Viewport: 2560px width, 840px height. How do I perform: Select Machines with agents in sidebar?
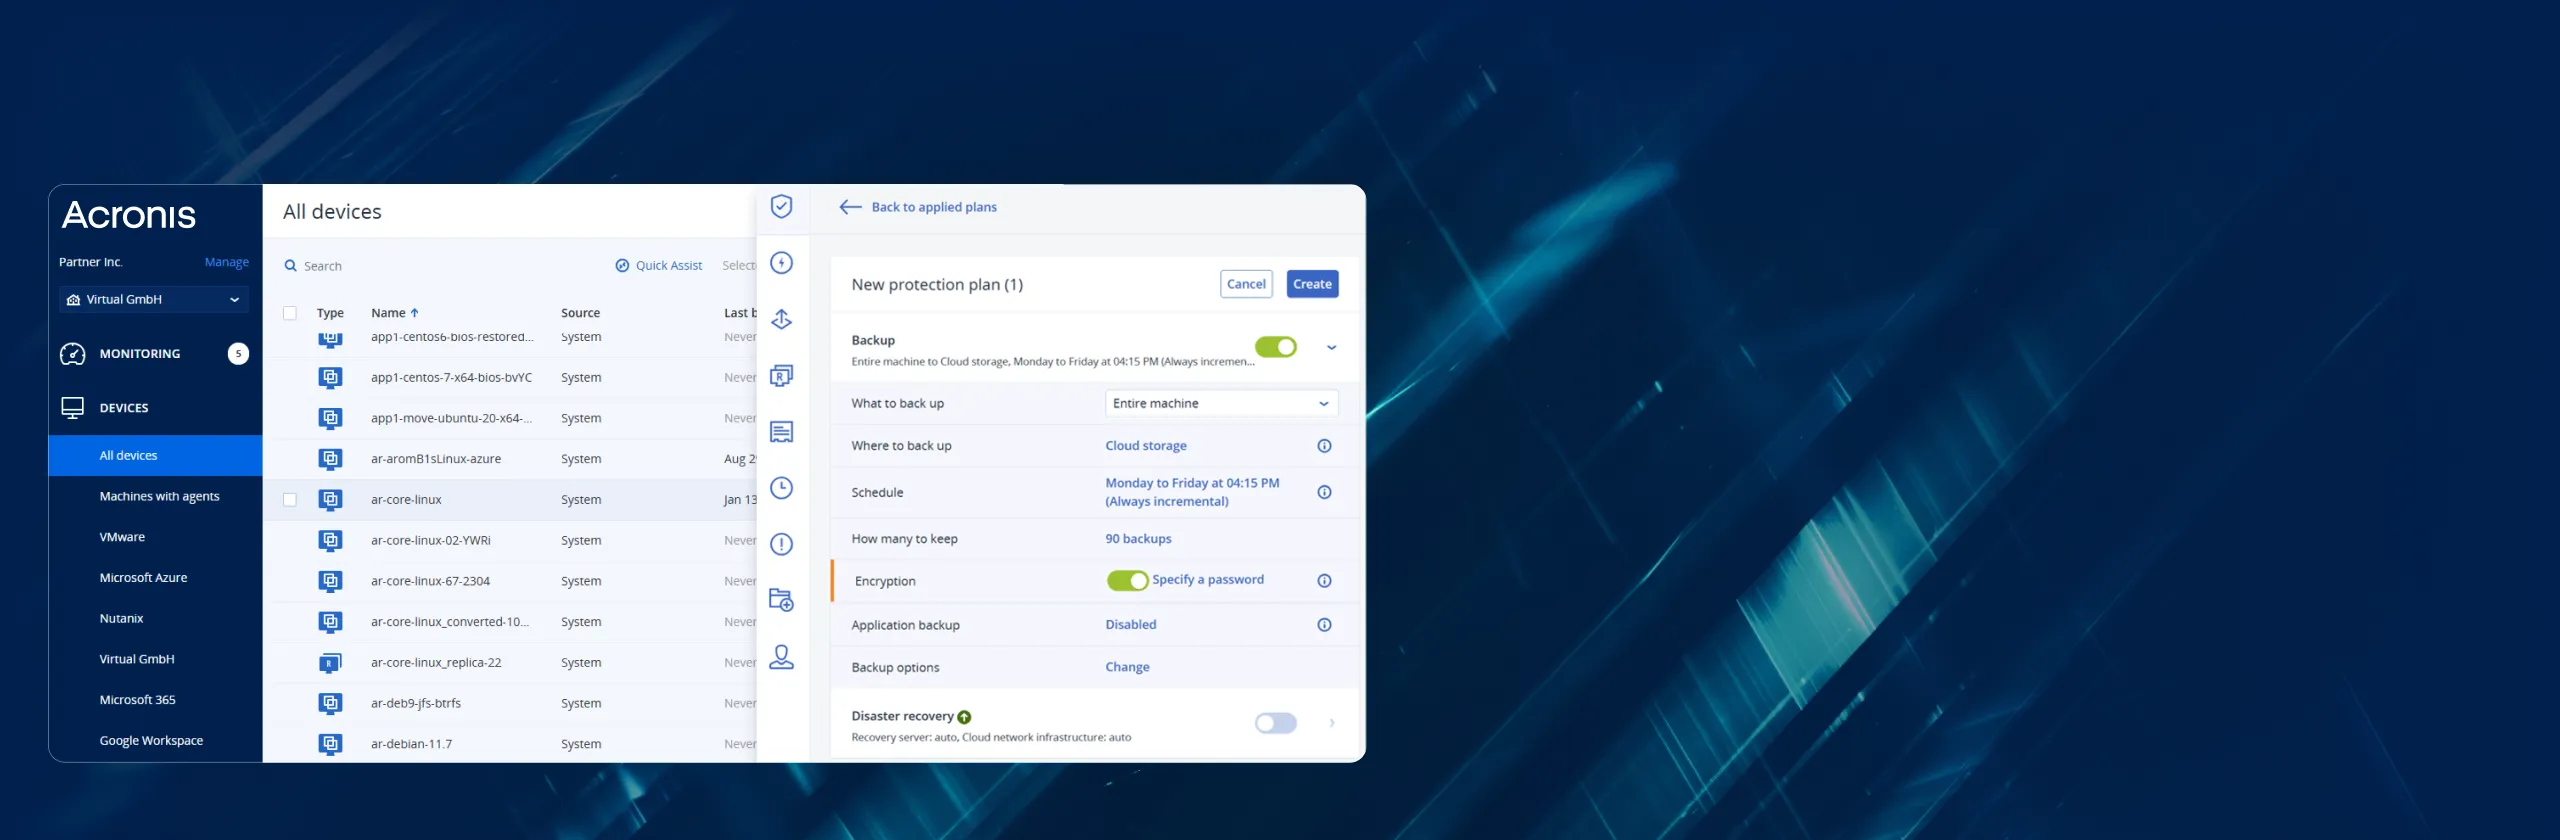(159, 497)
